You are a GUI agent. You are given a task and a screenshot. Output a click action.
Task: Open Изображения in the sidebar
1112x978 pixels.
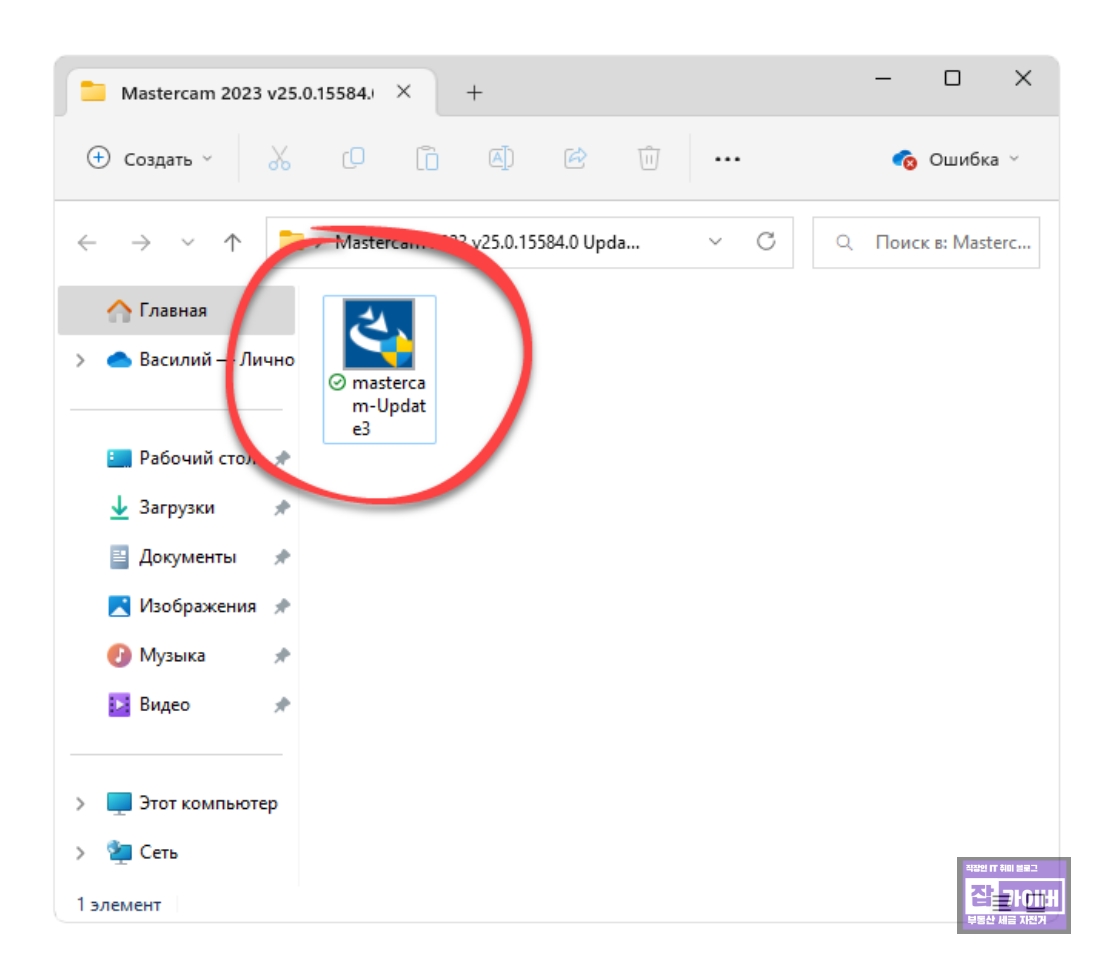(182, 606)
